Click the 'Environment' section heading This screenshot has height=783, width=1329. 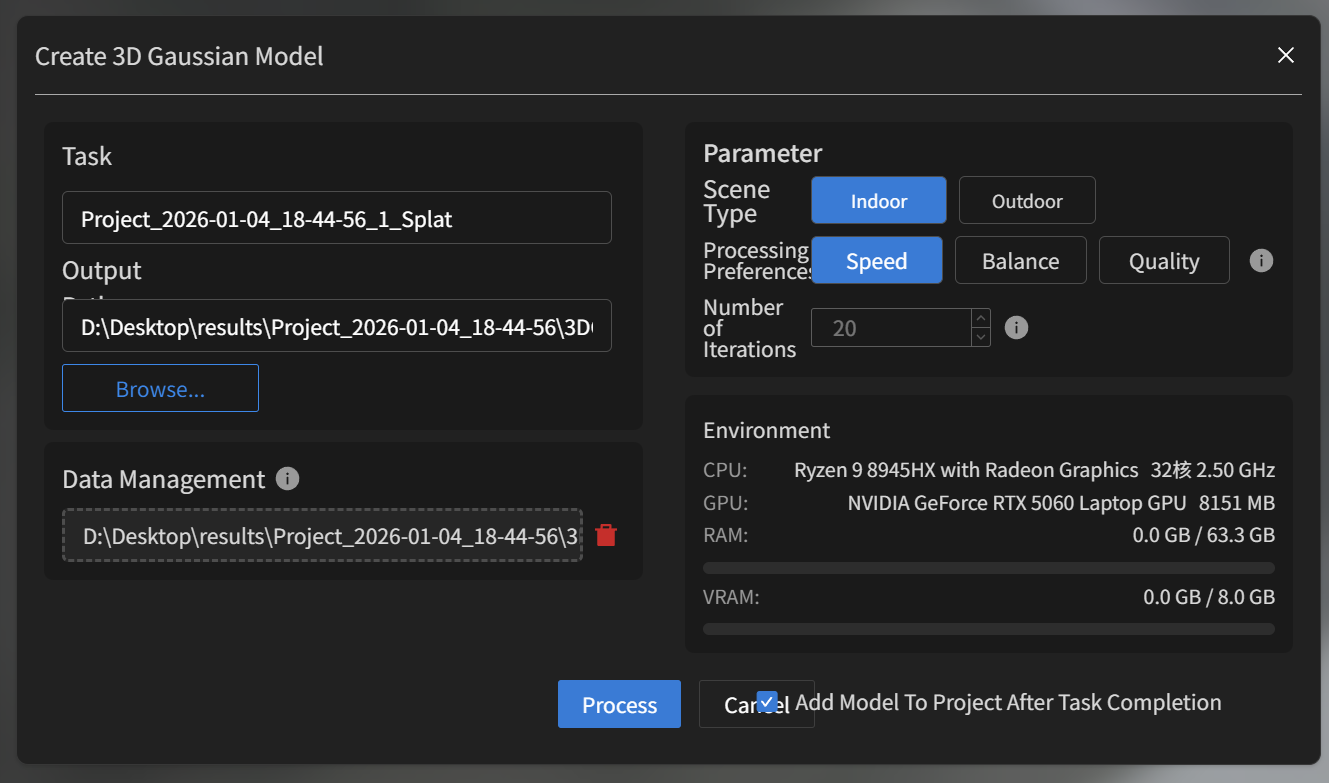(766, 430)
